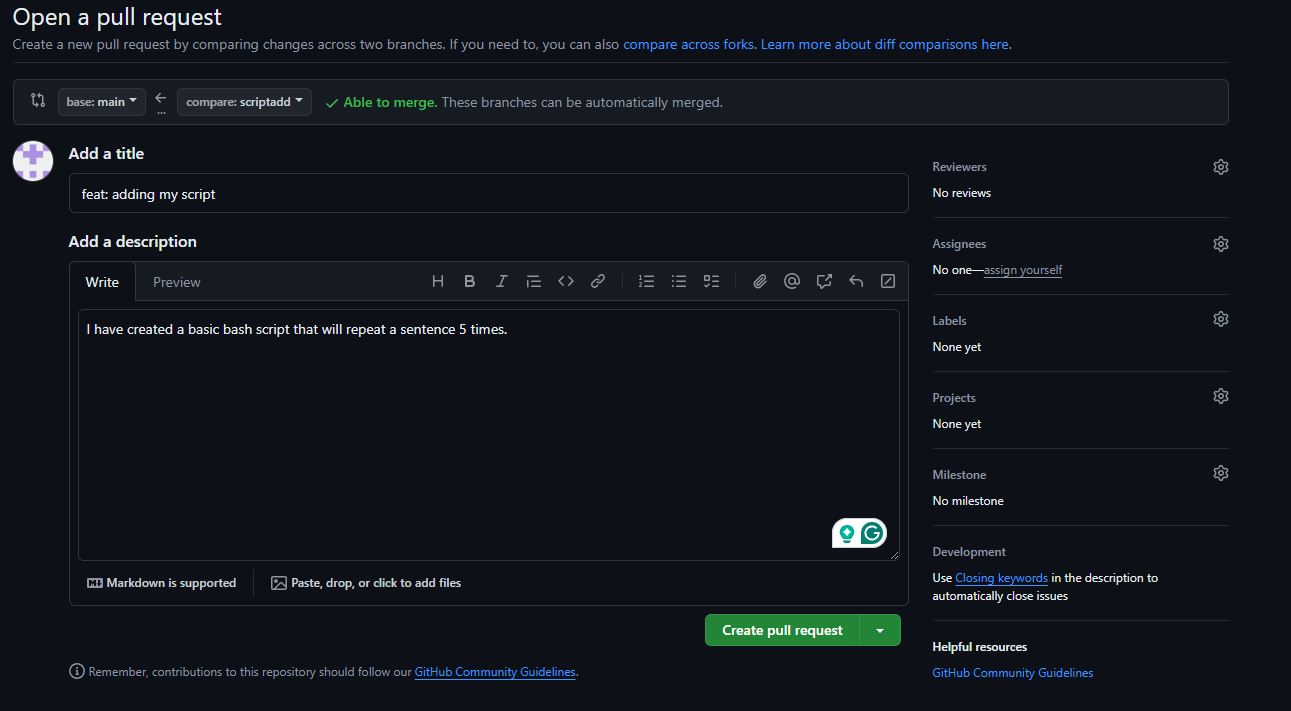Viewport: 1291px width, 711px height.
Task: Open the Closing keywords link
Action: pyautogui.click(x=1001, y=578)
